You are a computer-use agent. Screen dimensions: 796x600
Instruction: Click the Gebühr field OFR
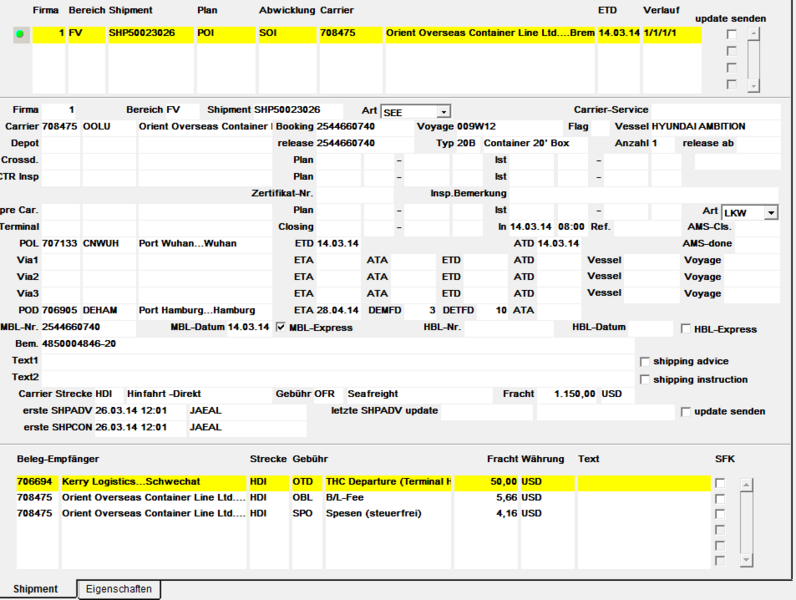coord(328,394)
